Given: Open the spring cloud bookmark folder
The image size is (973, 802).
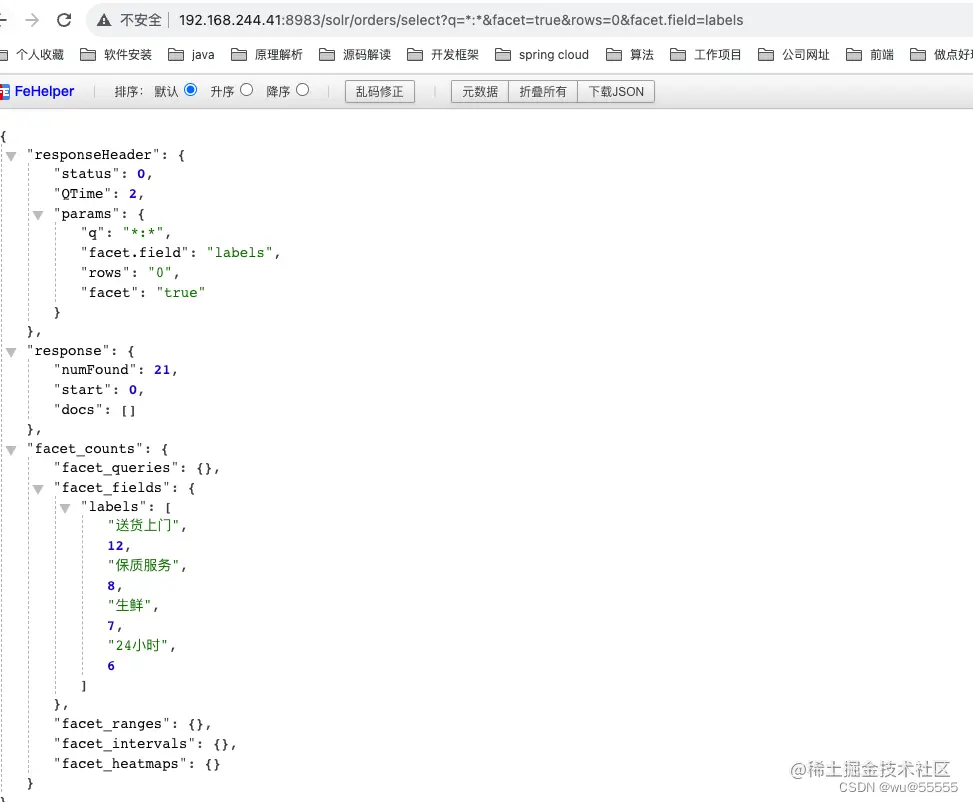Looking at the screenshot, I should click(x=542, y=55).
